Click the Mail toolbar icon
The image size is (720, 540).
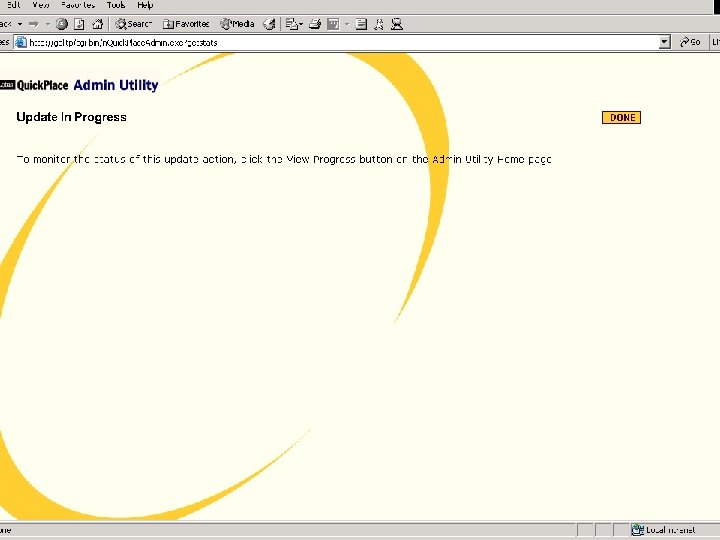coord(292,24)
